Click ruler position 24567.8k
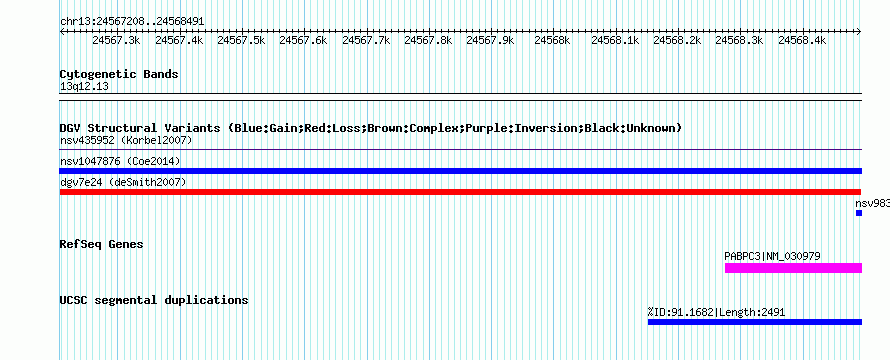The height and width of the screenshot is (360, 890). (428, 40)
